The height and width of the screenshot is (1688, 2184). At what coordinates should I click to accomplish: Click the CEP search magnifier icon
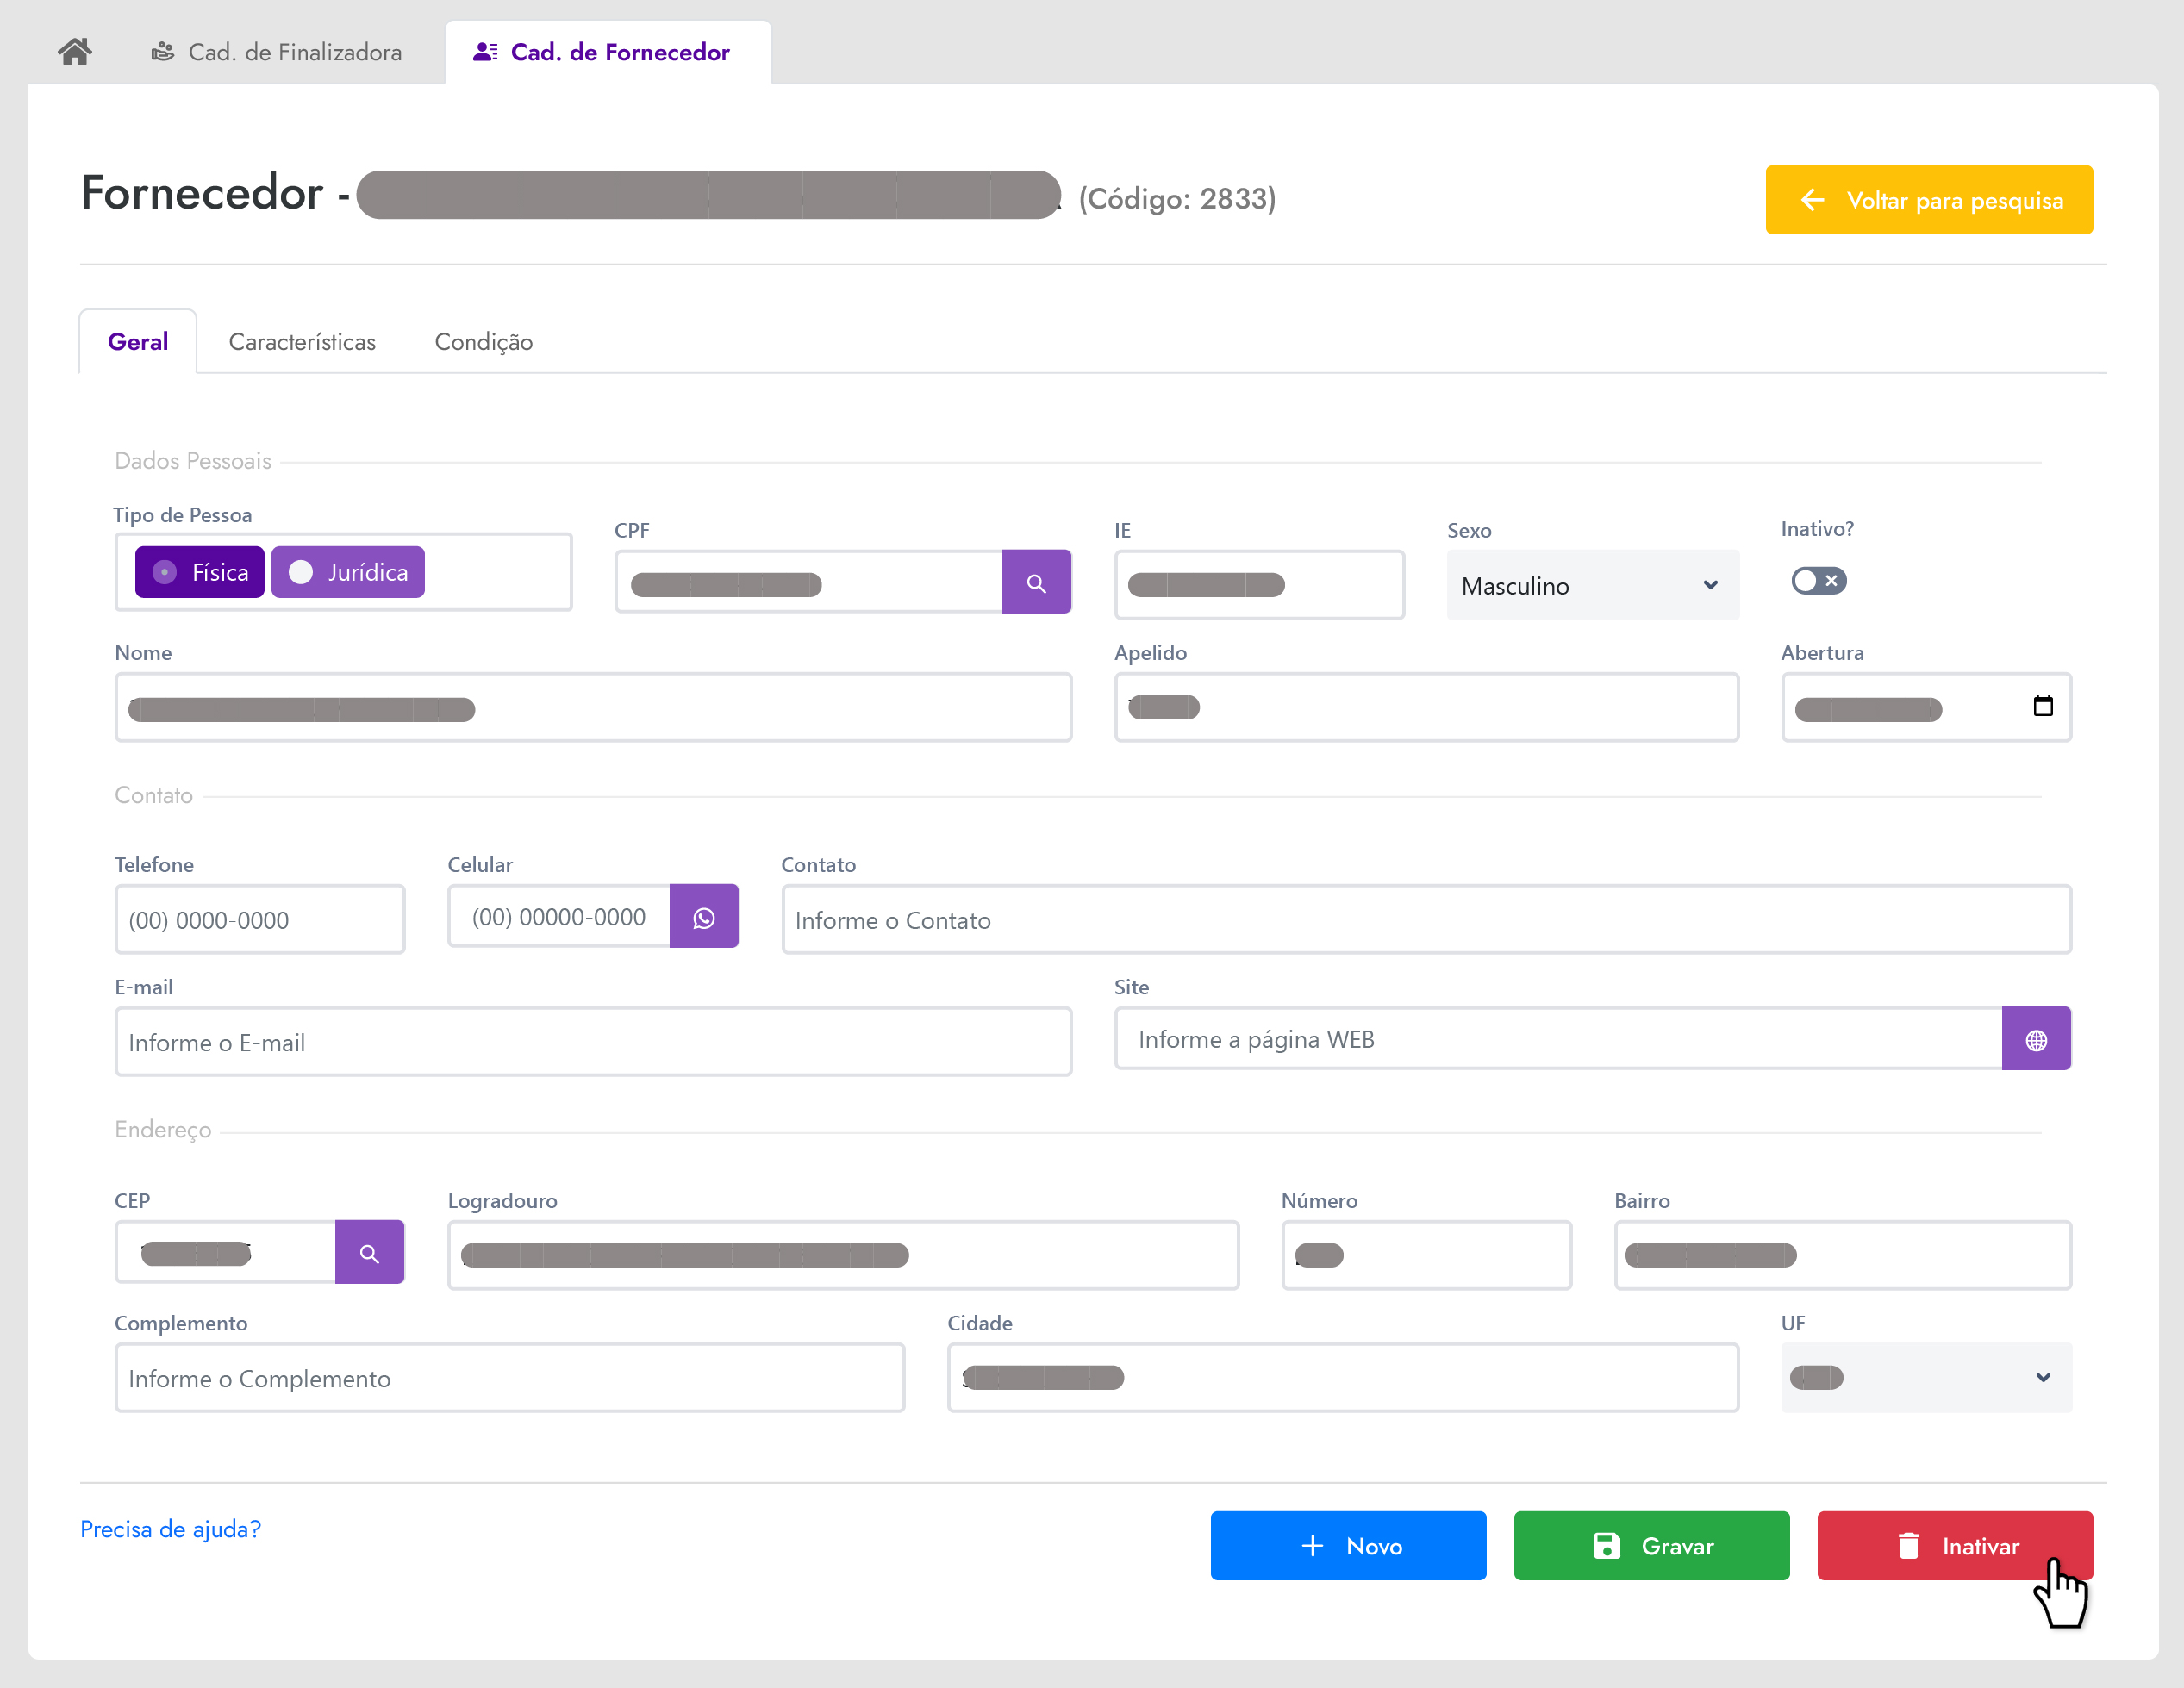pos(369,1253)
